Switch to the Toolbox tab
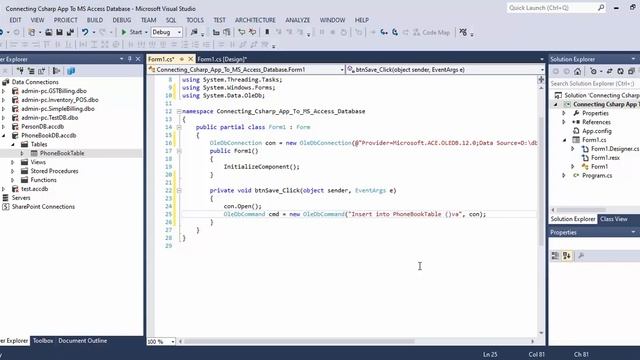The width and height of the screenshot is (640, 360). point(43,341)
